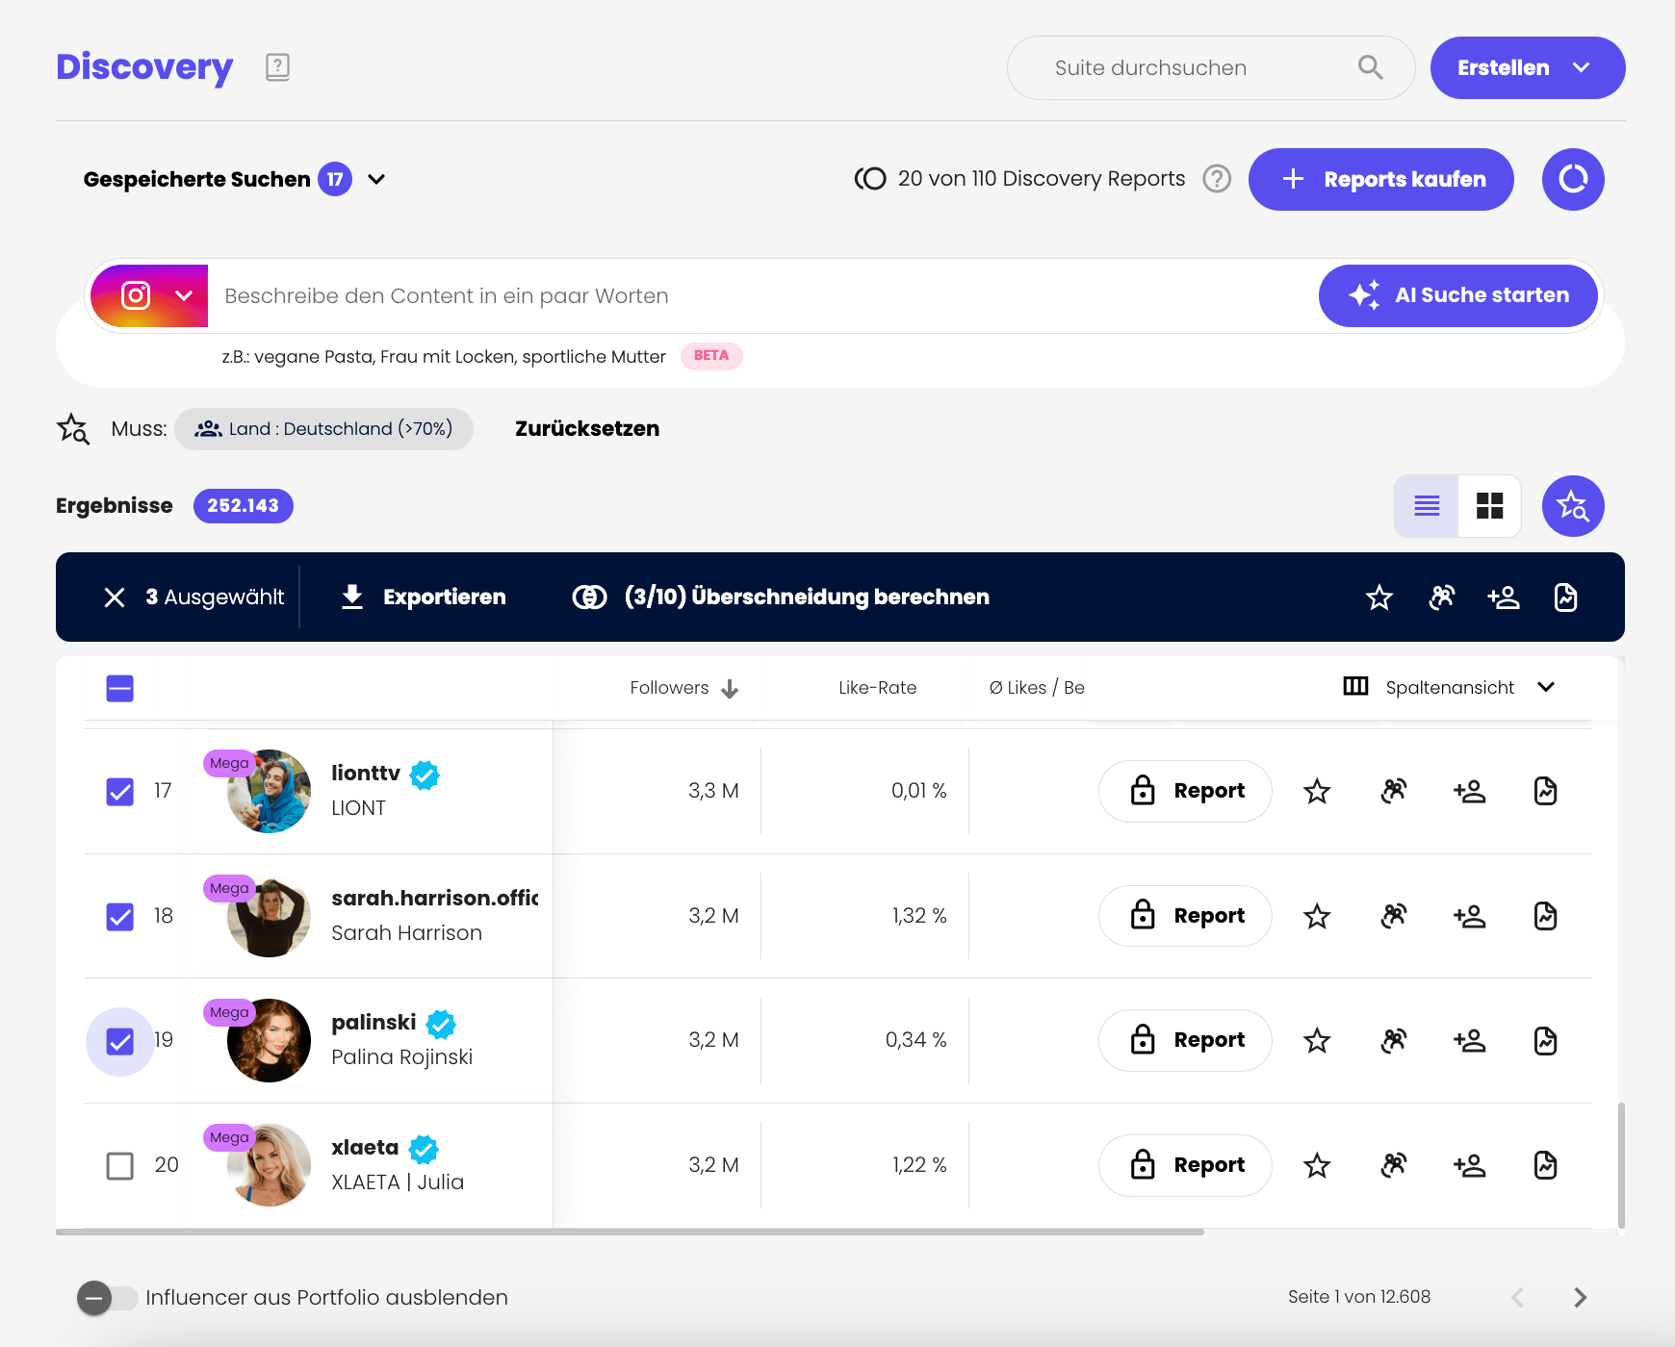The width and height of the screenshot is (1675, 1347).
Task: Favorite lionttv with star icon
Action: pyautogui.click(x=1317, y=791)
